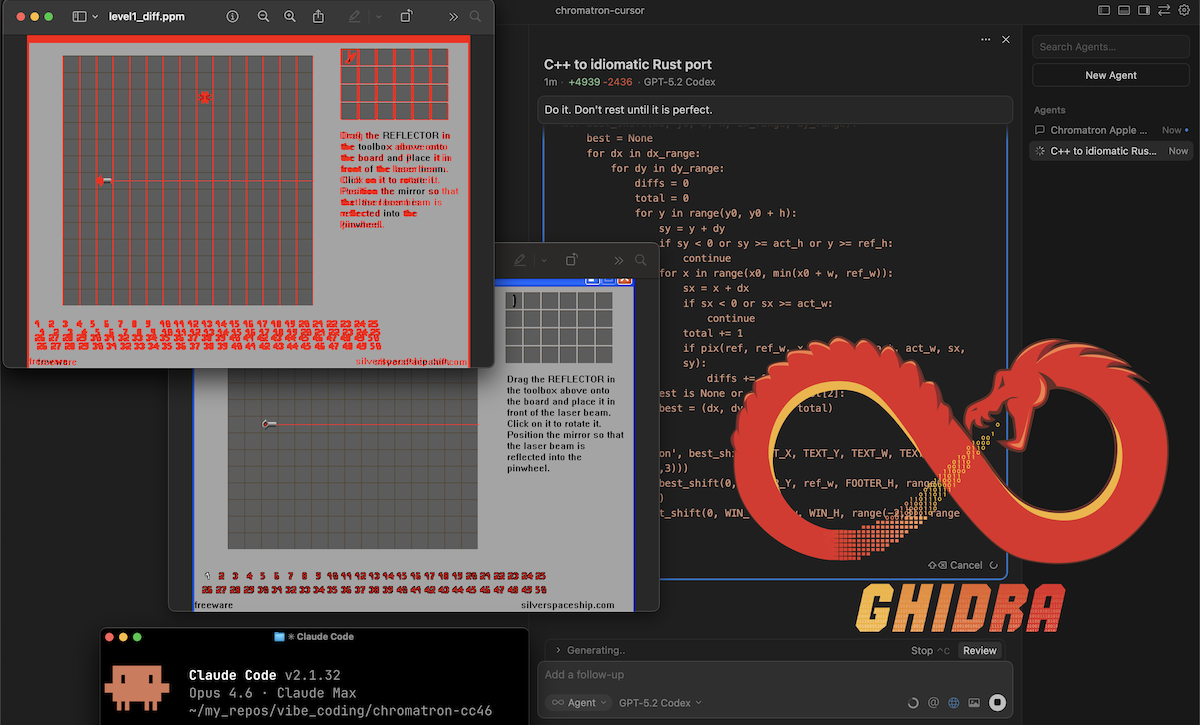Open the overflow menu with three dots
1200x725 pixels.
986,39
